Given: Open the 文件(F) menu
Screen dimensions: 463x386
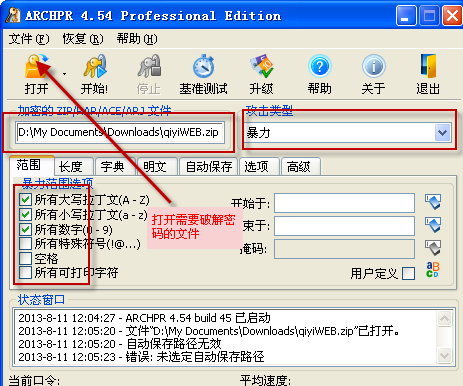Looking at the screenshot, I should (x=29, y=39).
